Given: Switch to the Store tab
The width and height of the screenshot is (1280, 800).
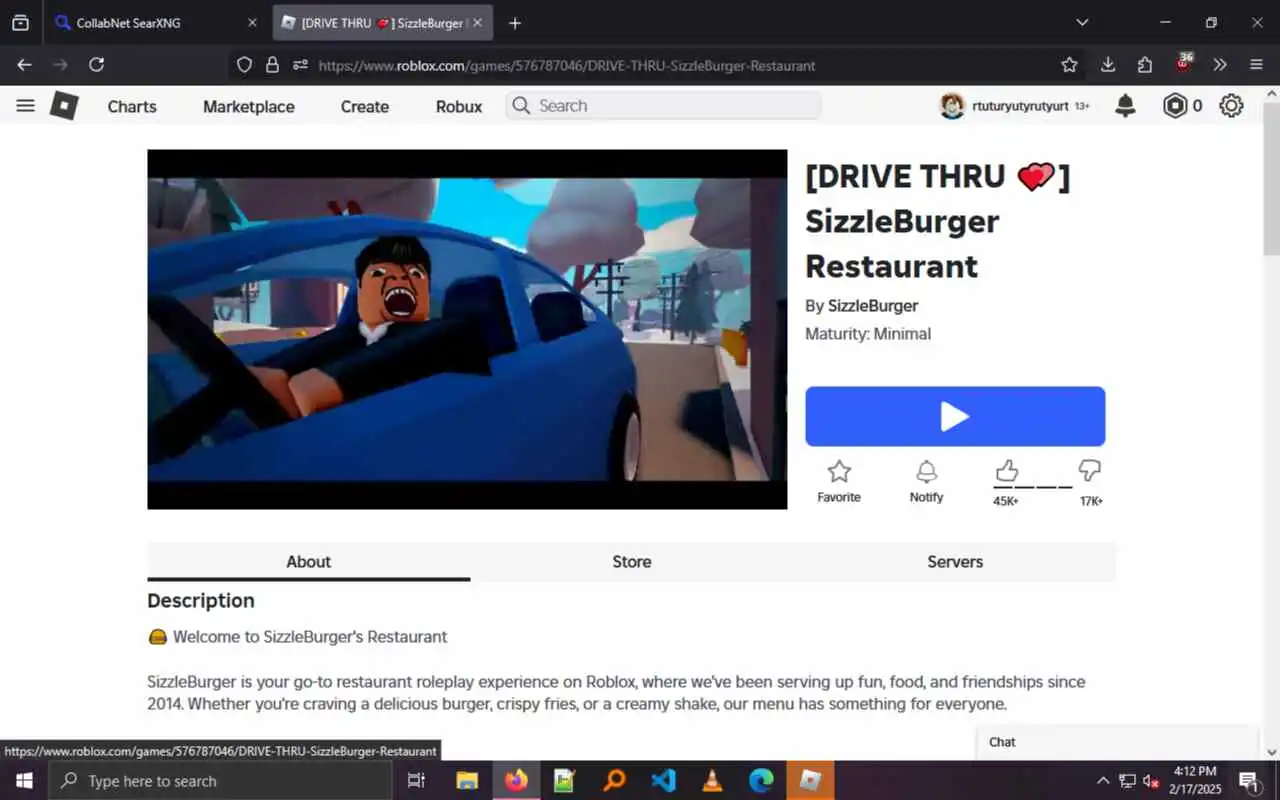Looking at the screenshot, I should pos(632,561).
